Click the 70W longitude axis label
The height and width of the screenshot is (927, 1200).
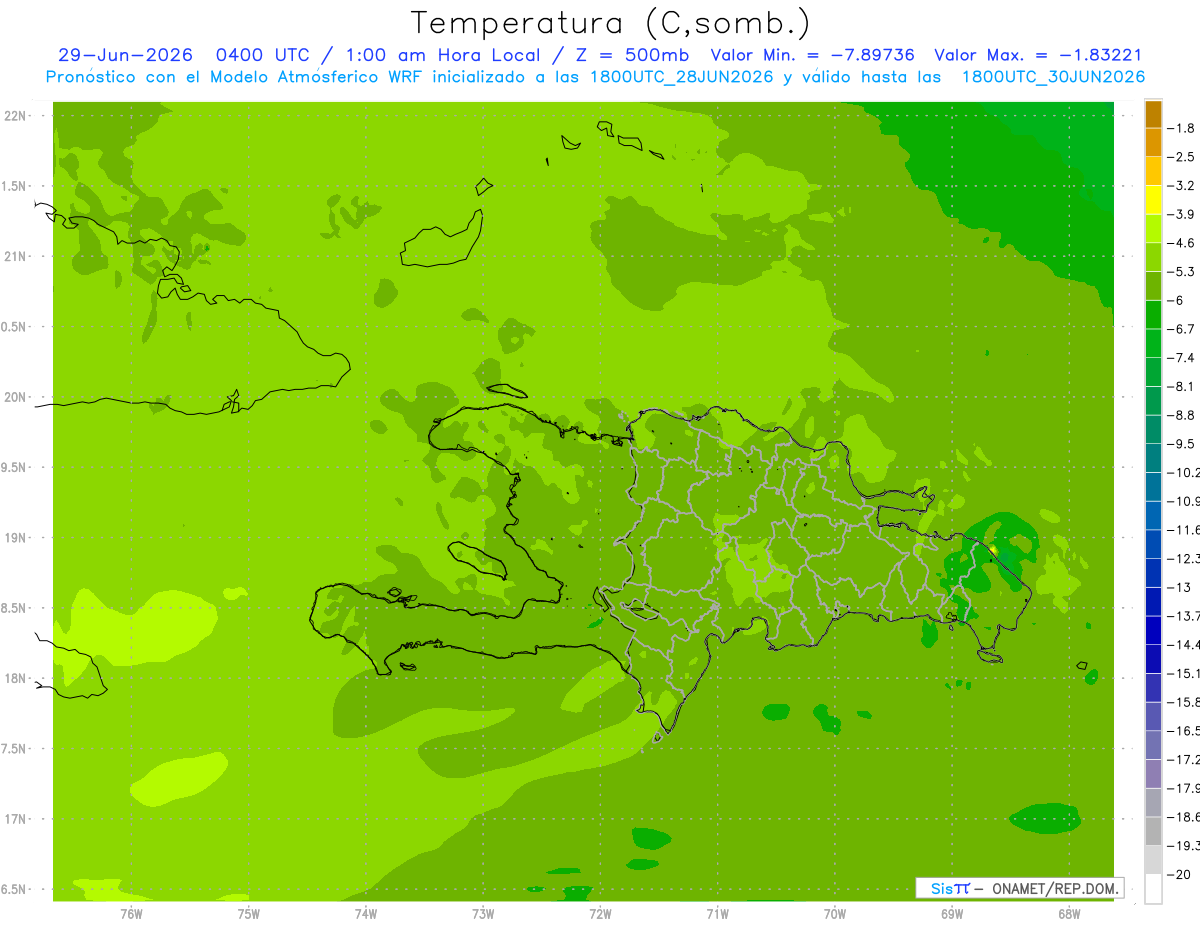click(834, 913)
